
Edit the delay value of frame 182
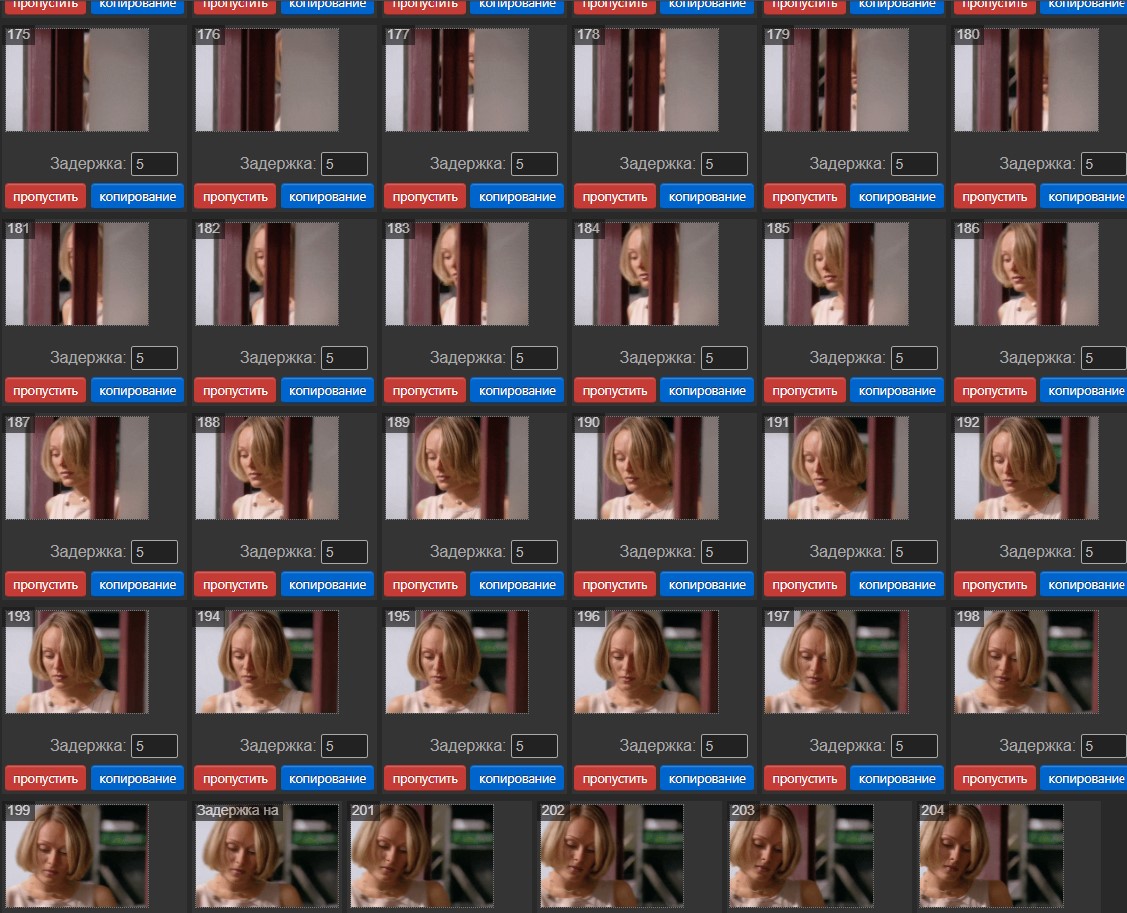coord(344,358)
